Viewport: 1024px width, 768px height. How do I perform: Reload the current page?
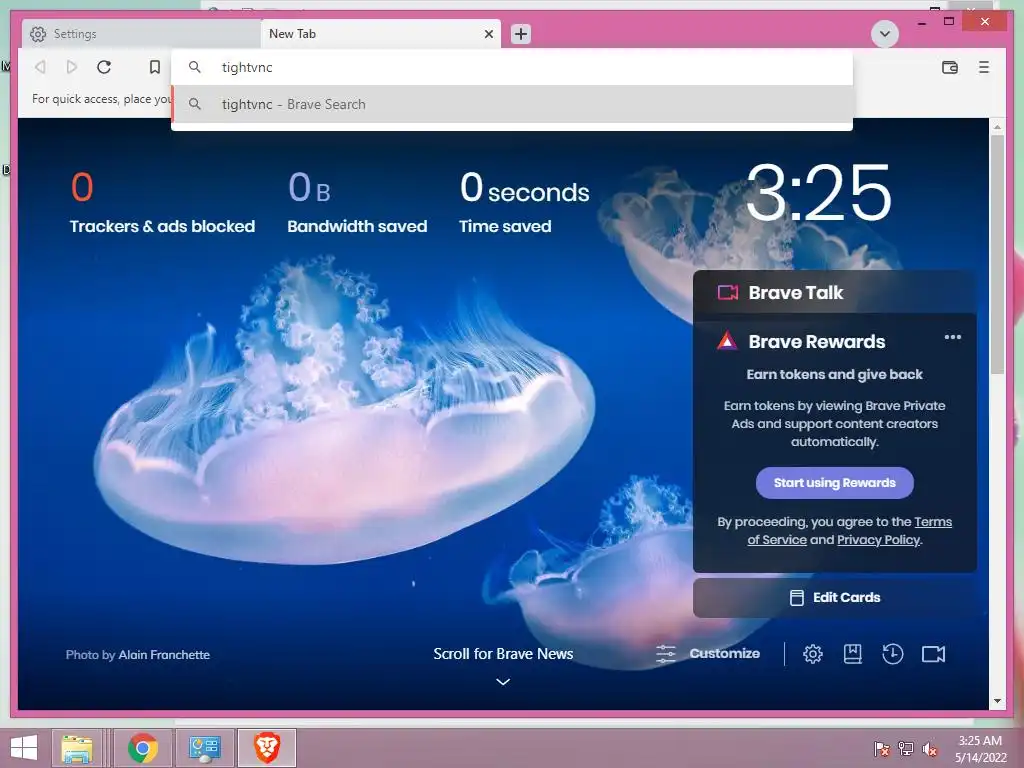pyautogui.click(x=104, y=67)
